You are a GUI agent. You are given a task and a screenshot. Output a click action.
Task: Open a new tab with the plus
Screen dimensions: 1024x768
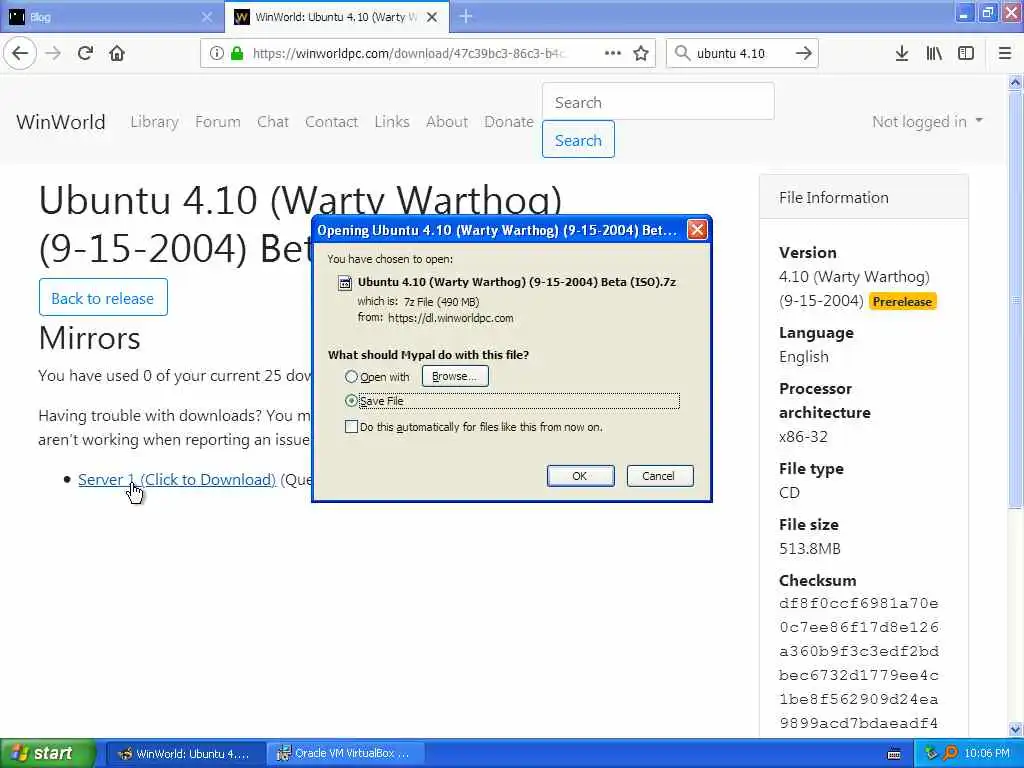[x=466, y=16]
